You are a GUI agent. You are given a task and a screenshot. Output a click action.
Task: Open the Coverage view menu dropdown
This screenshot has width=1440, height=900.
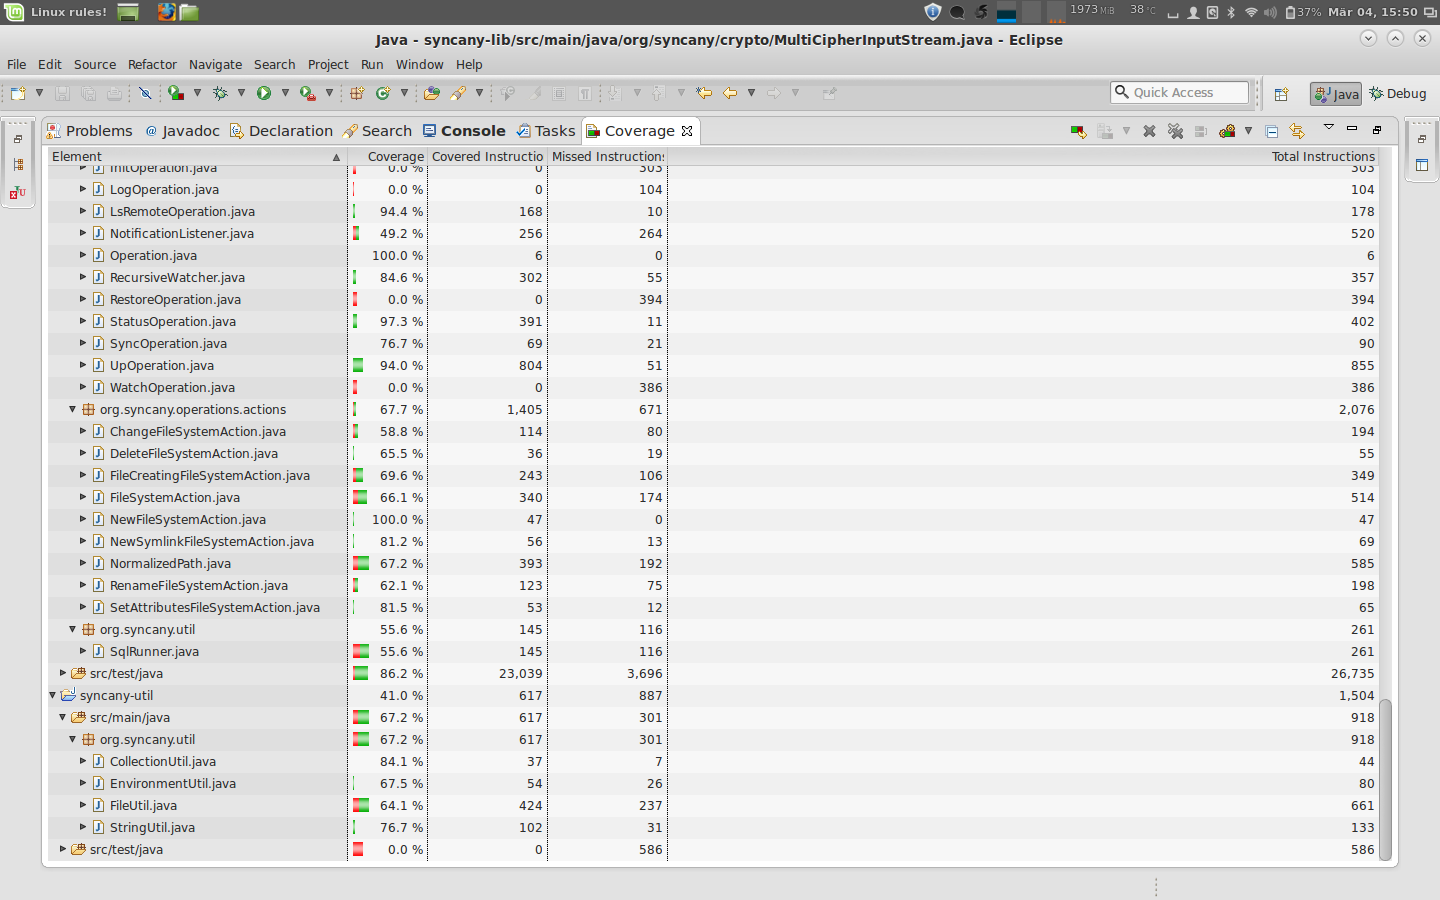click(x=1329, y=128)
